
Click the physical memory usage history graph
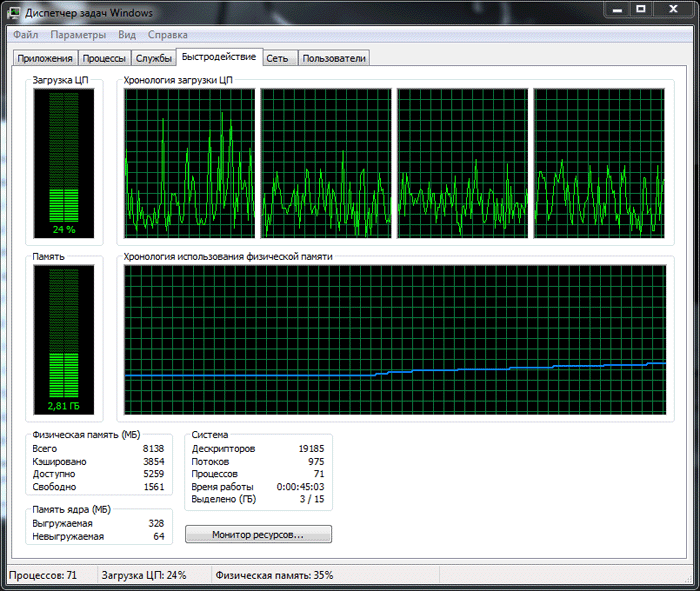tap(395, 340)
